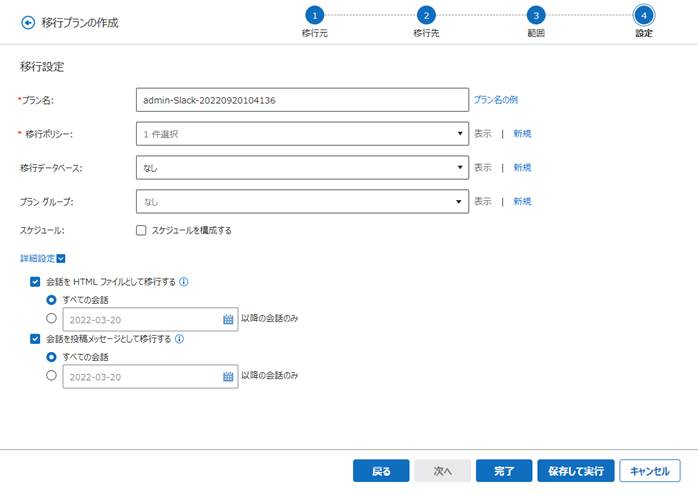Click the back arrow beside 移行プランの作成
Viewport: 698px width, 494px height.
coord(28,23)
